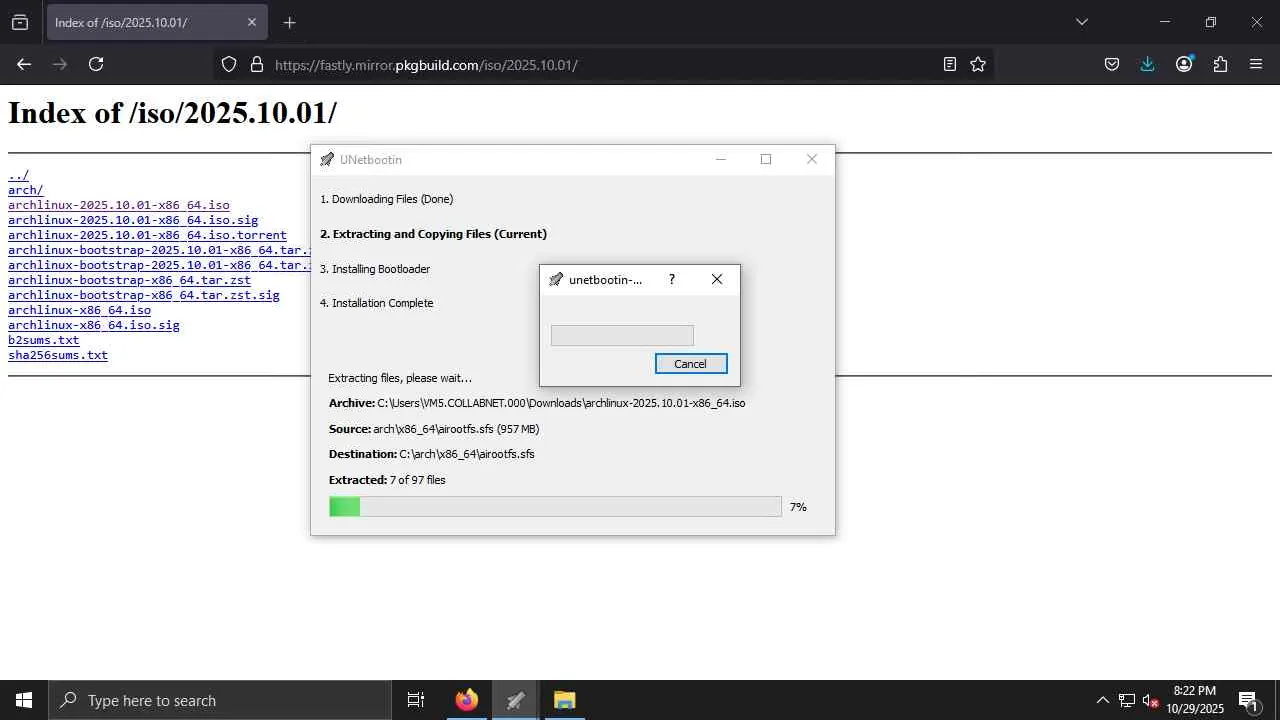Click the forward navigation arrow
The width and height of the screenshot is (1280, 720).
click(x=60, y=64)
